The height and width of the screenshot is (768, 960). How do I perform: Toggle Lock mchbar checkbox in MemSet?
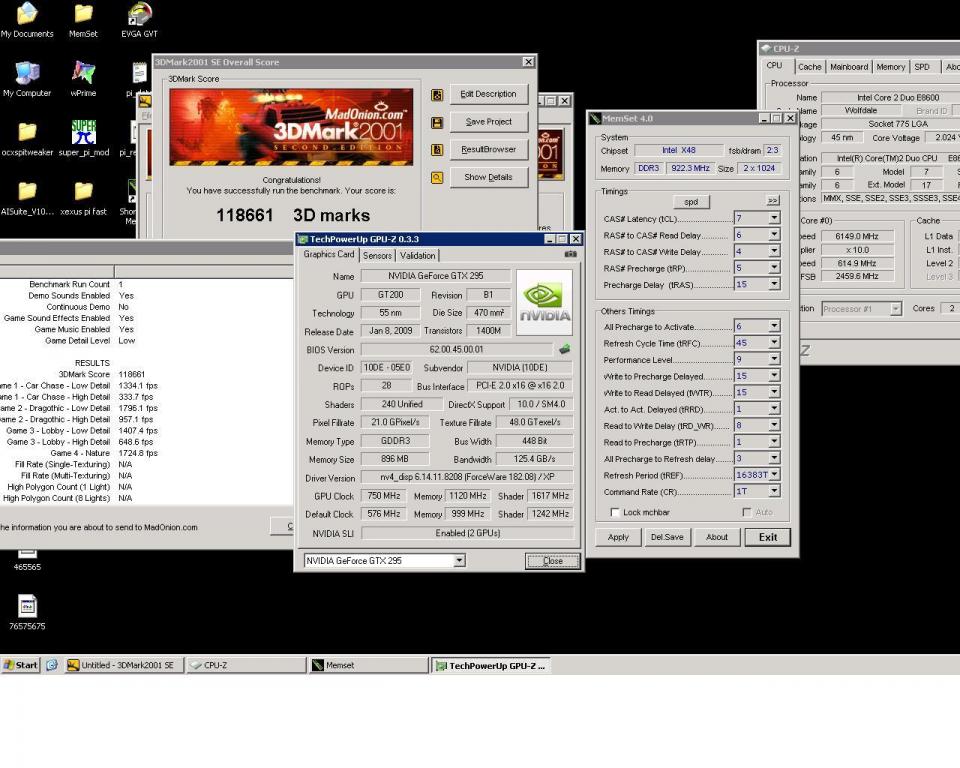(x=615, y=512)
